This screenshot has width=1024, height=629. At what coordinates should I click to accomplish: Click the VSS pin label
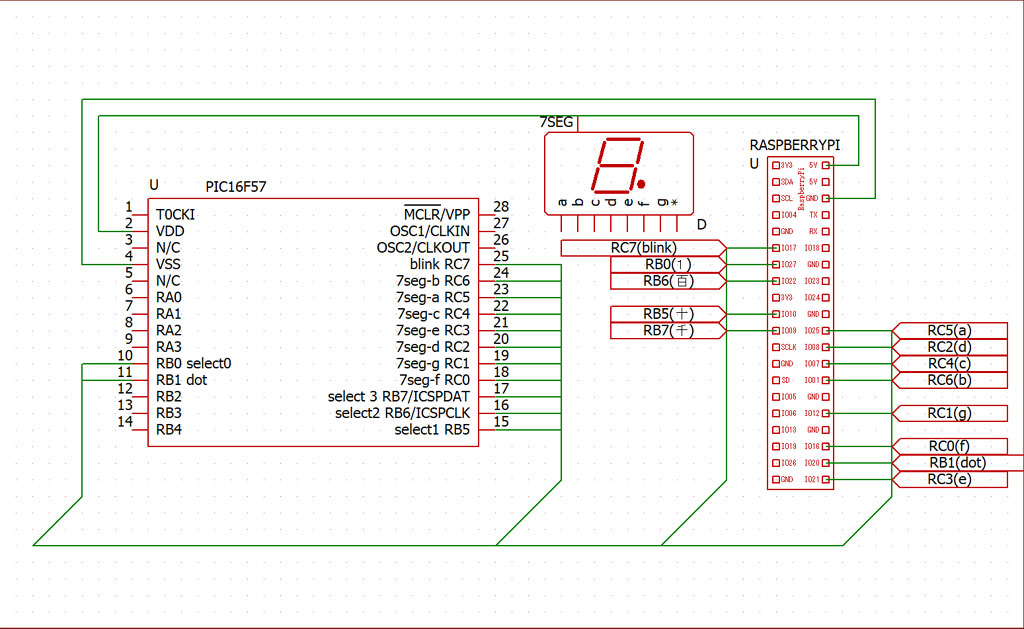tap(168, 265)
